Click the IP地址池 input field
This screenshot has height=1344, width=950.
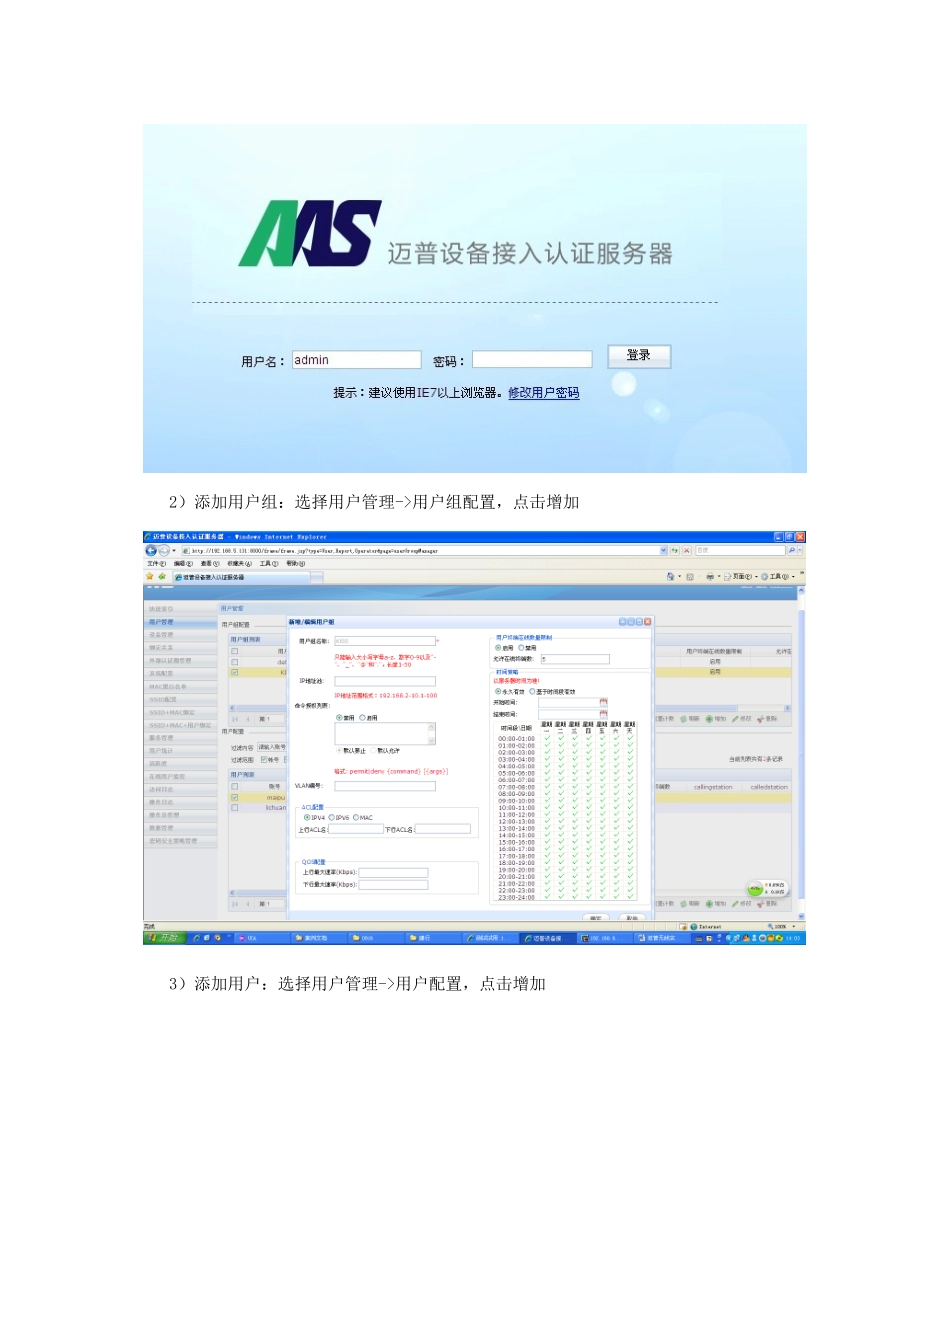click(385, 681)
